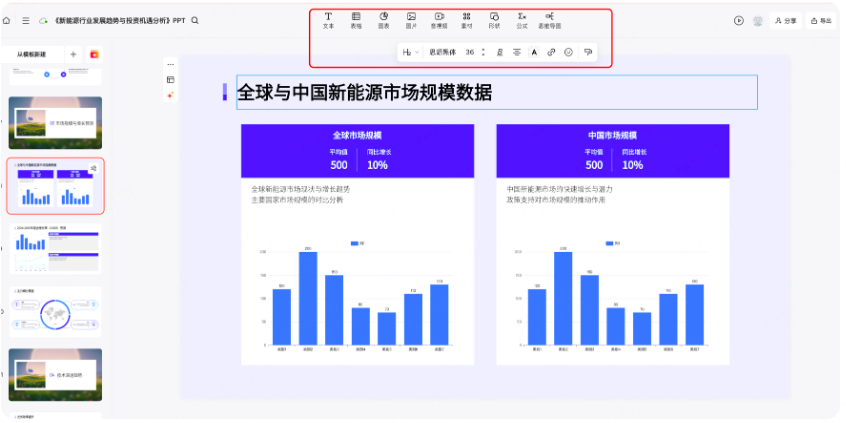Check the cloud sync status icon

[x=43, y=21]
